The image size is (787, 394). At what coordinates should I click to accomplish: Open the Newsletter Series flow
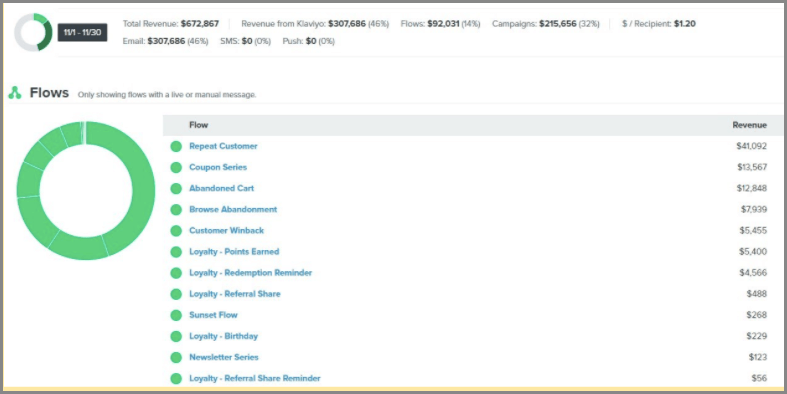tap(224, 357)
